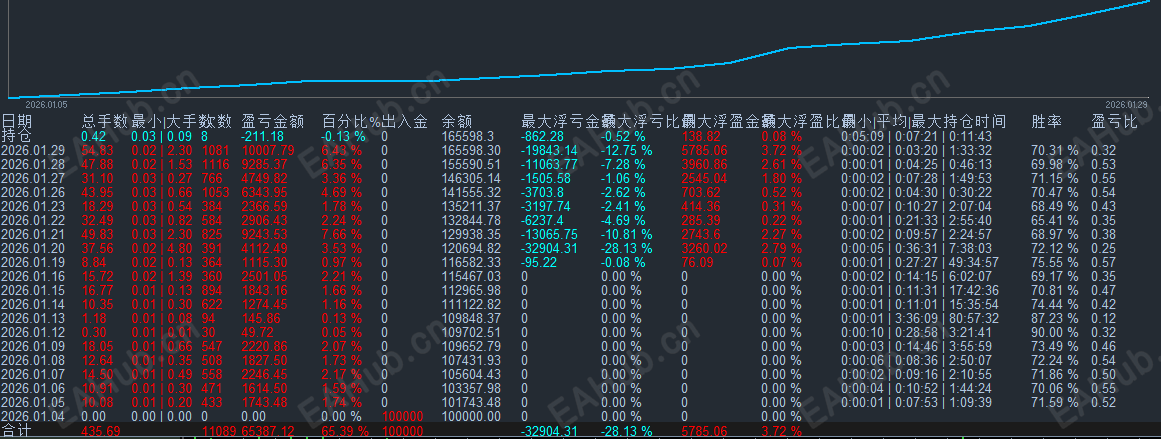Click the 胜率 column header
This screenshot has height=439, width=1161.
pos(1047,121)
